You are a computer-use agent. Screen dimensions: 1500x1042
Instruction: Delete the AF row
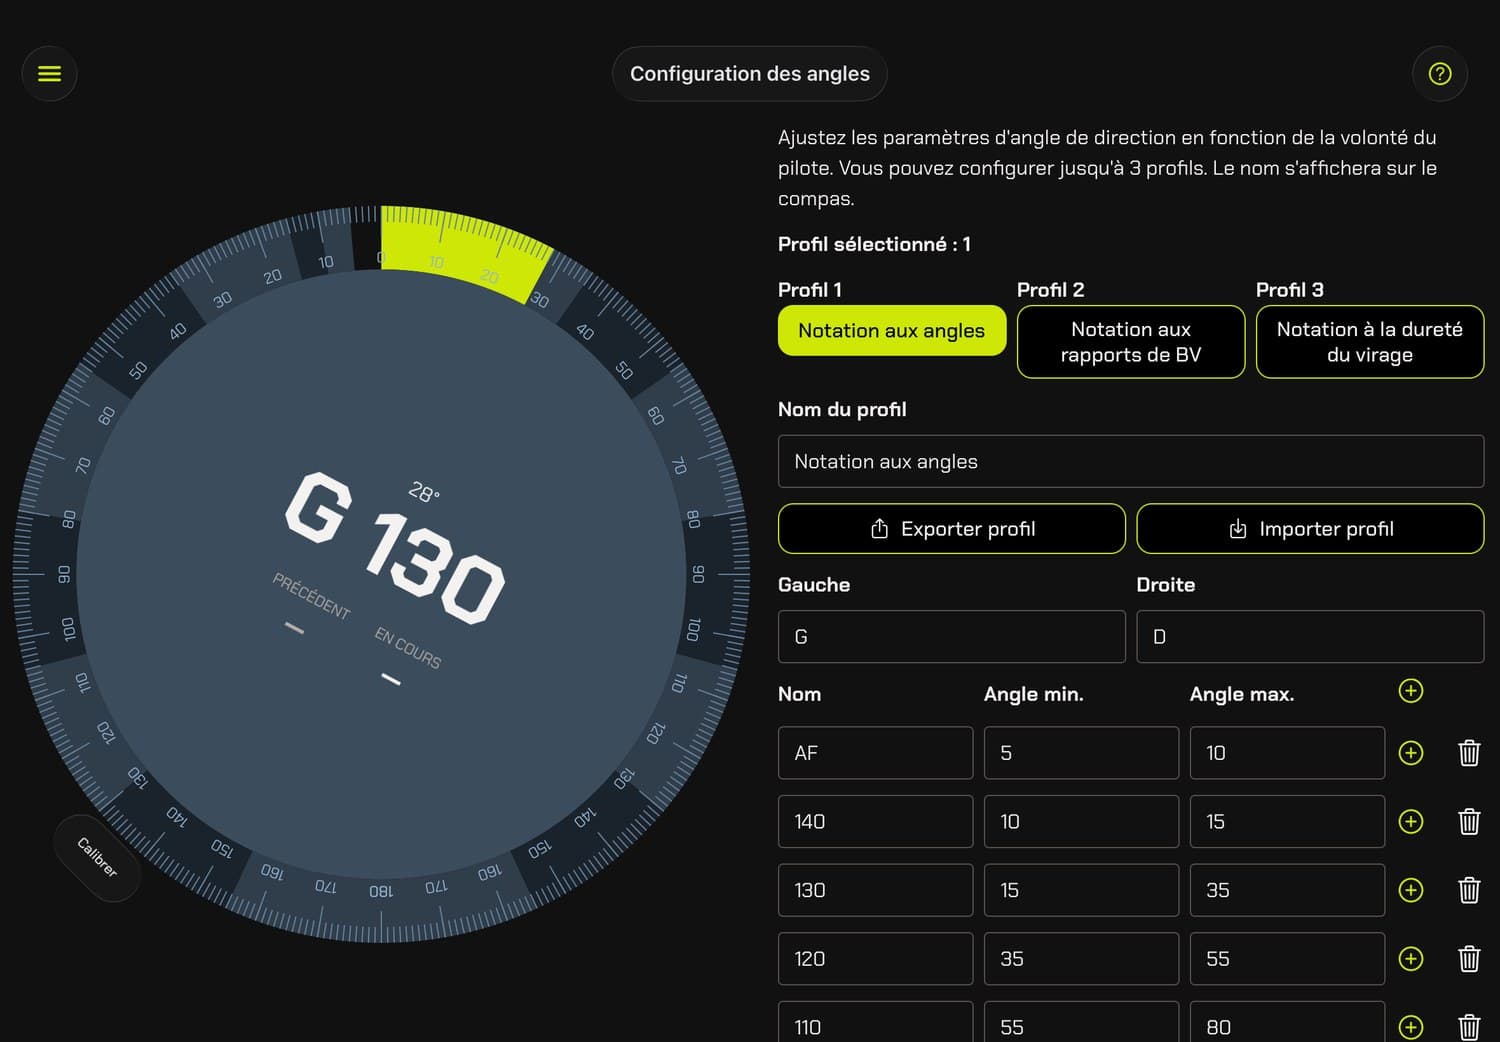pos(1468,753)
